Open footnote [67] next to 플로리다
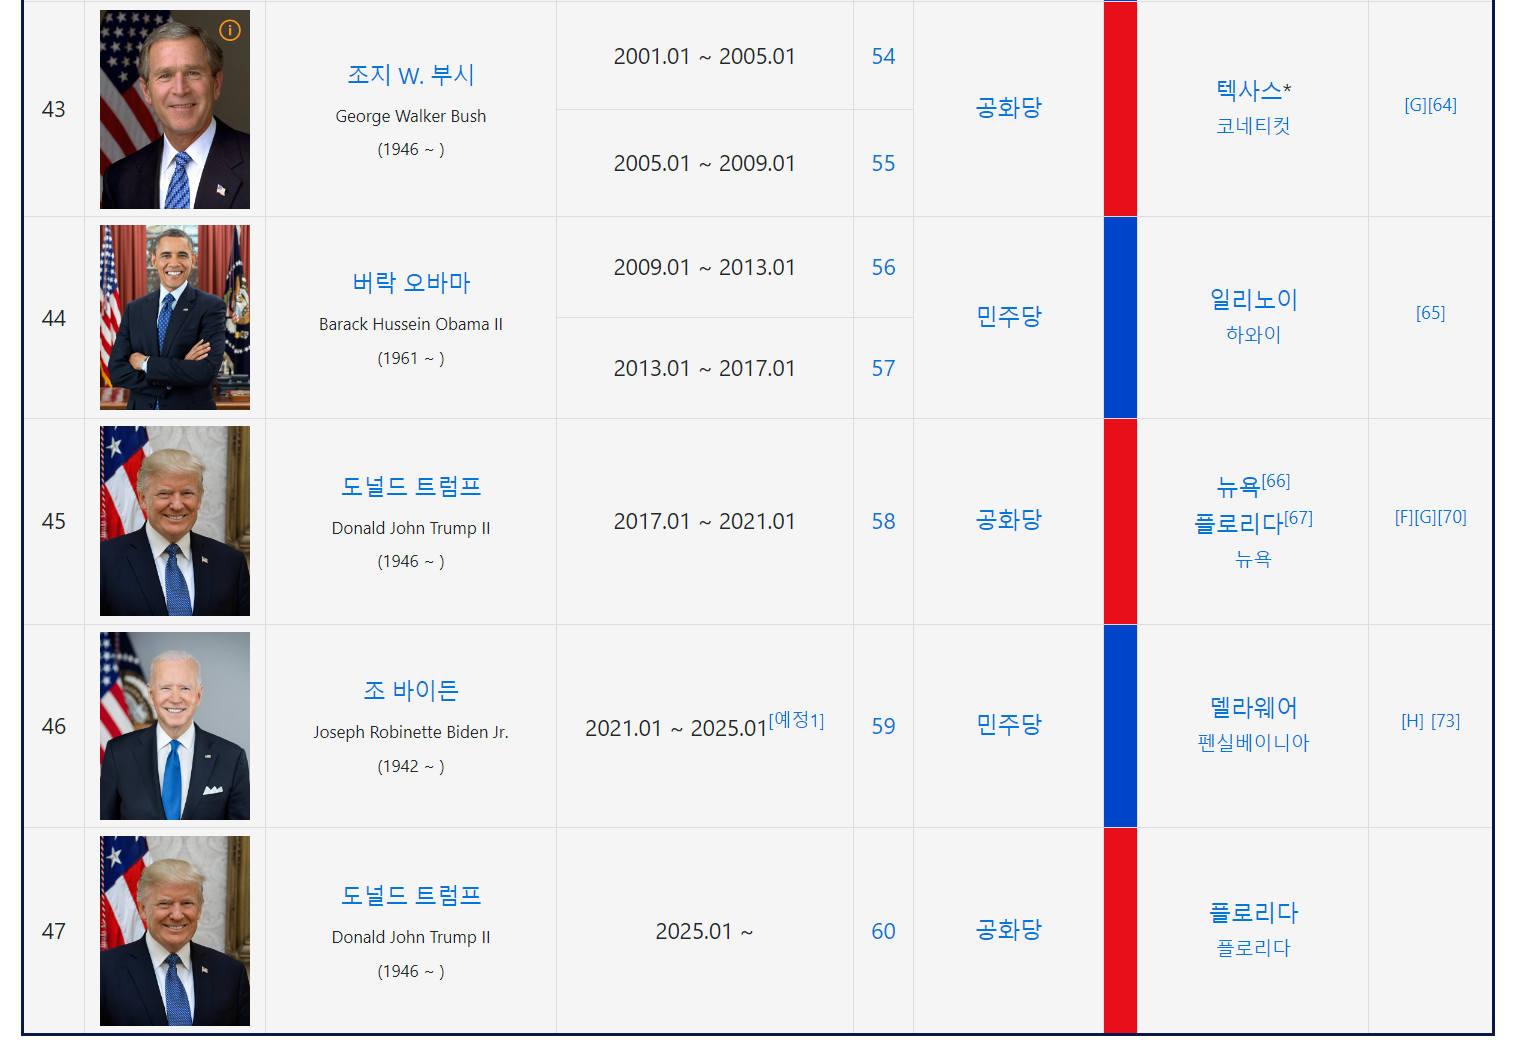The height and width of the screenshot is (1045, 1513). click(1298, 518)
